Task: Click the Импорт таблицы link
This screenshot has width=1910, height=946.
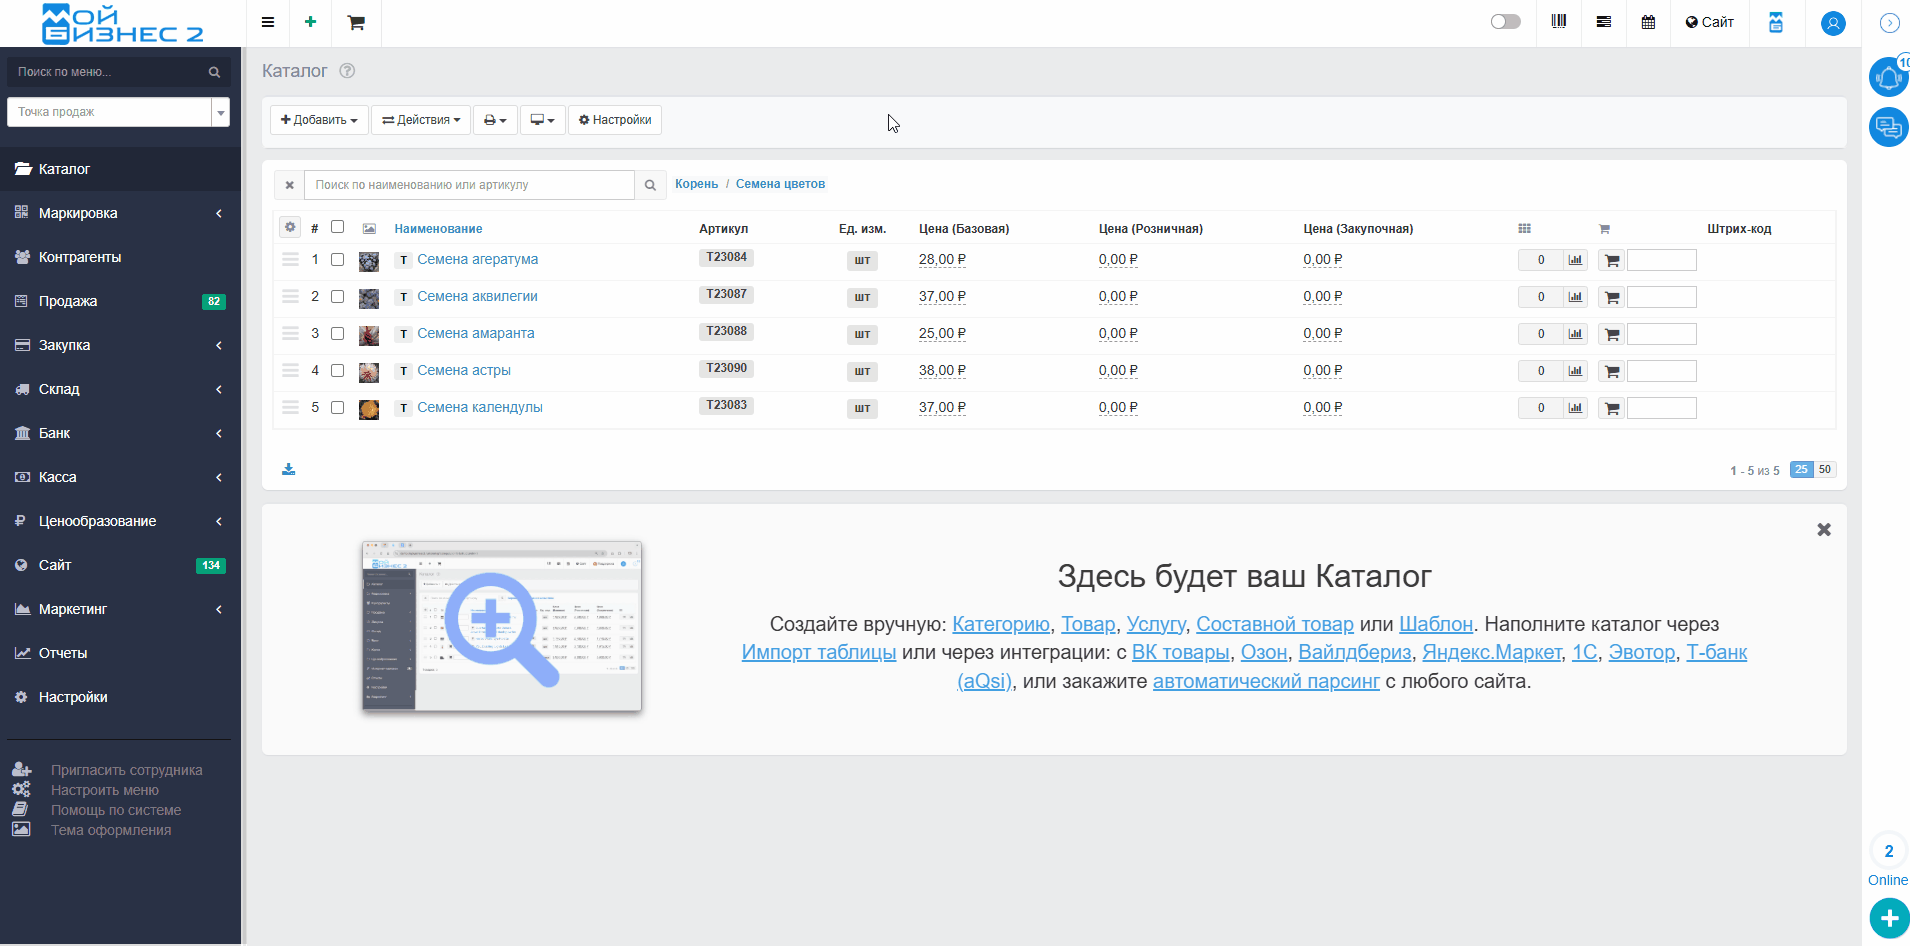Action: tap(818, 652)
